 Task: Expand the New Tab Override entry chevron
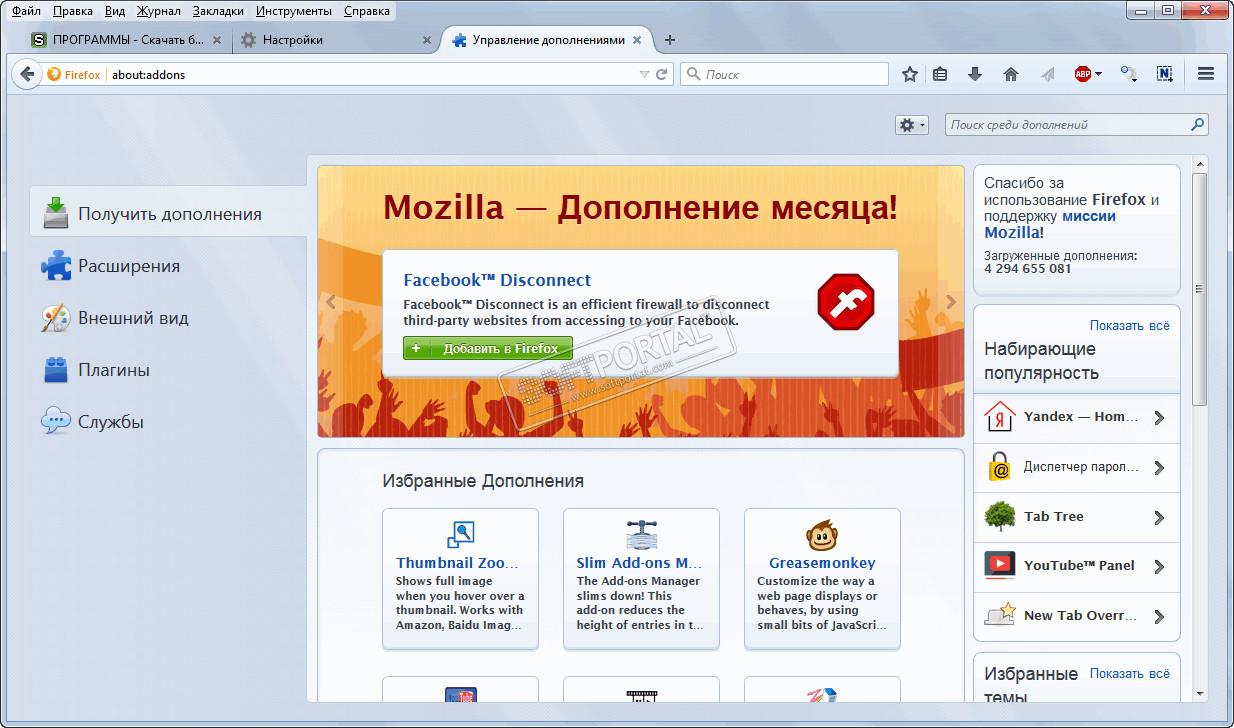coord(1159,616)
